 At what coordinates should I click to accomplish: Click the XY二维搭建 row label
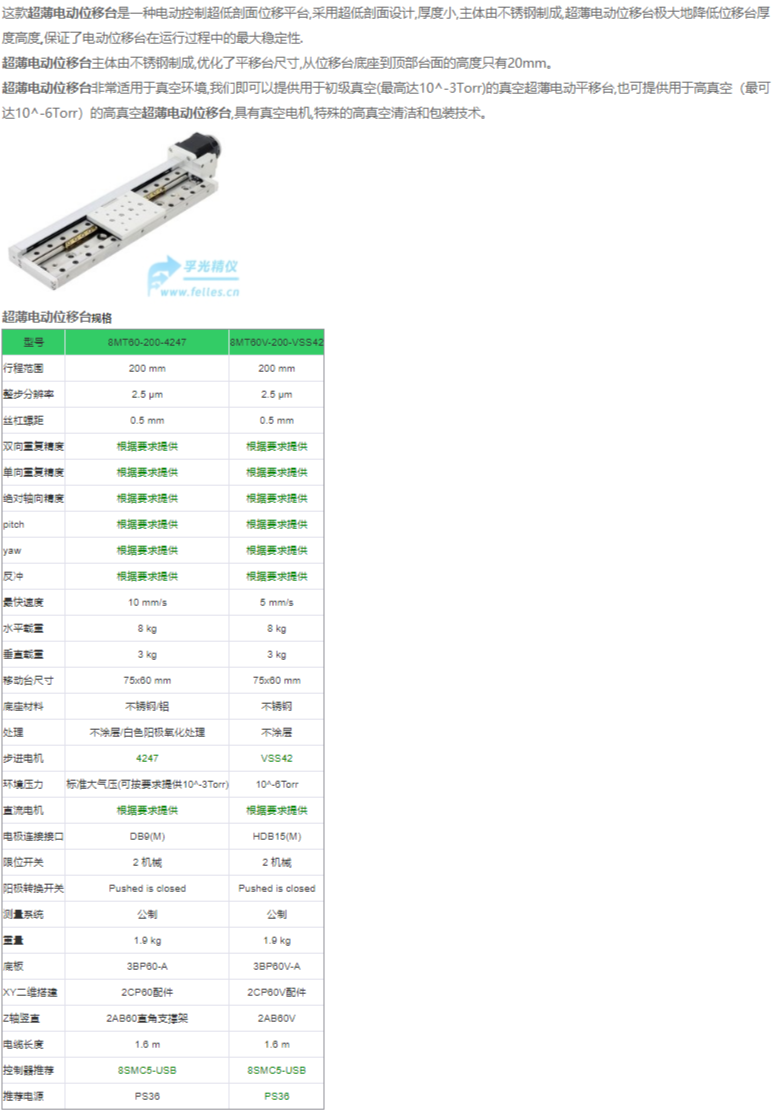pos(30,992)
